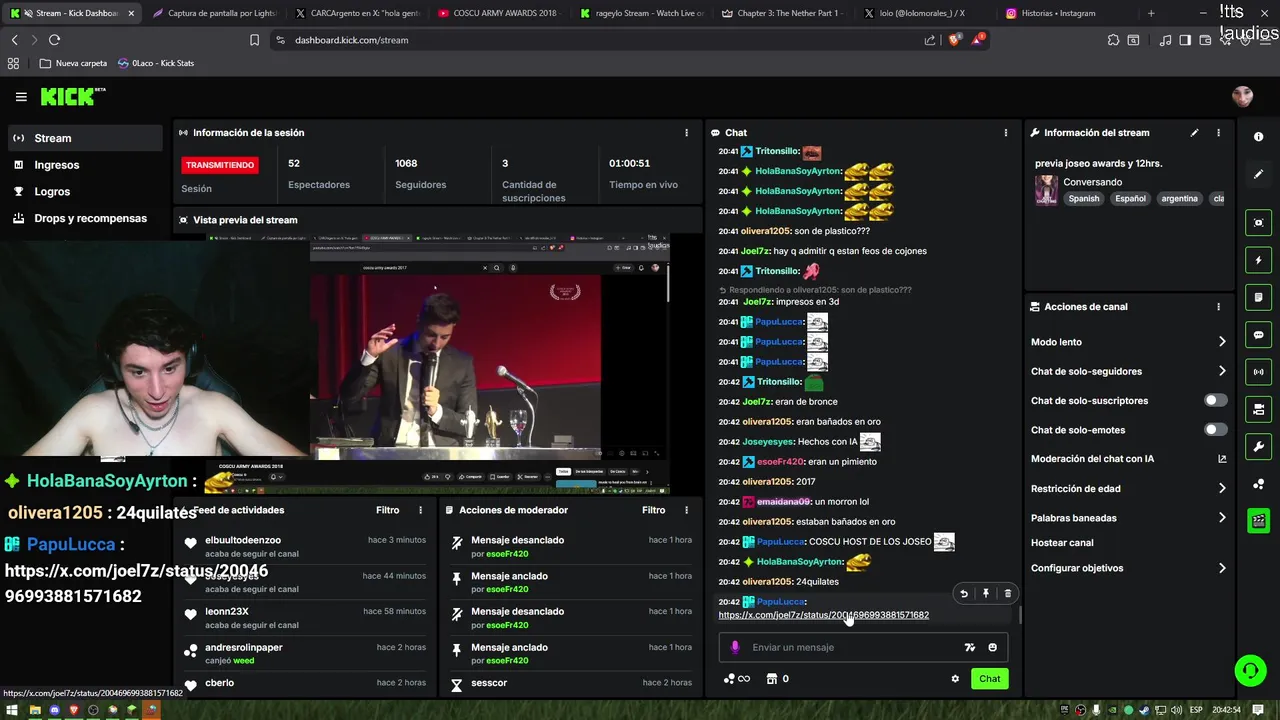Open the chat settings gear
1280x720 pixels.
click(x=955, y=679)
